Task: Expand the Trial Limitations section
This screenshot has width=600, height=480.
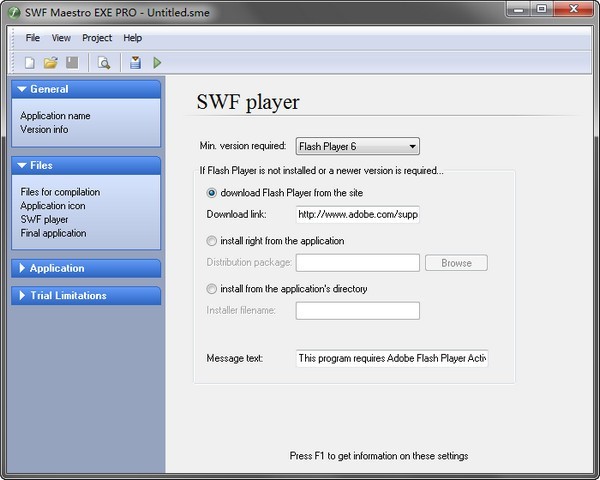Action: [x=85, y=295]
